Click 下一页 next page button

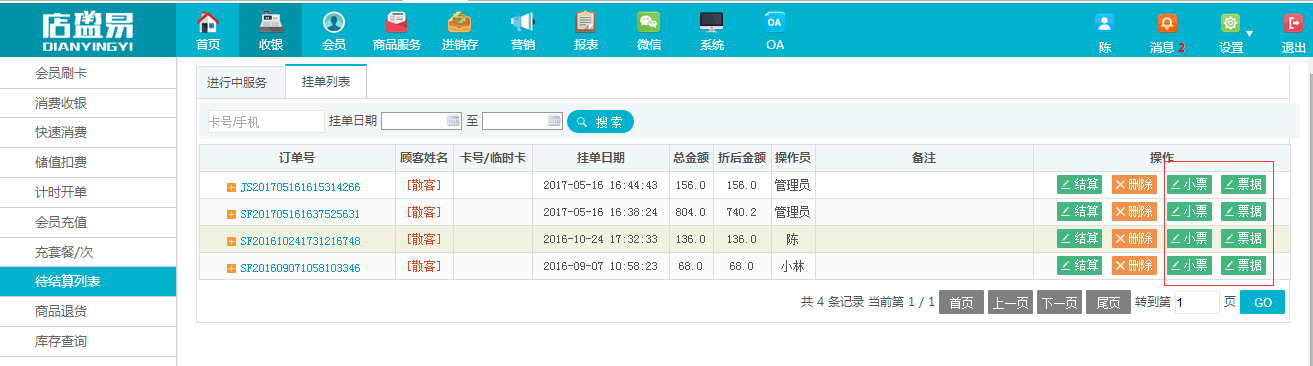1059,303
